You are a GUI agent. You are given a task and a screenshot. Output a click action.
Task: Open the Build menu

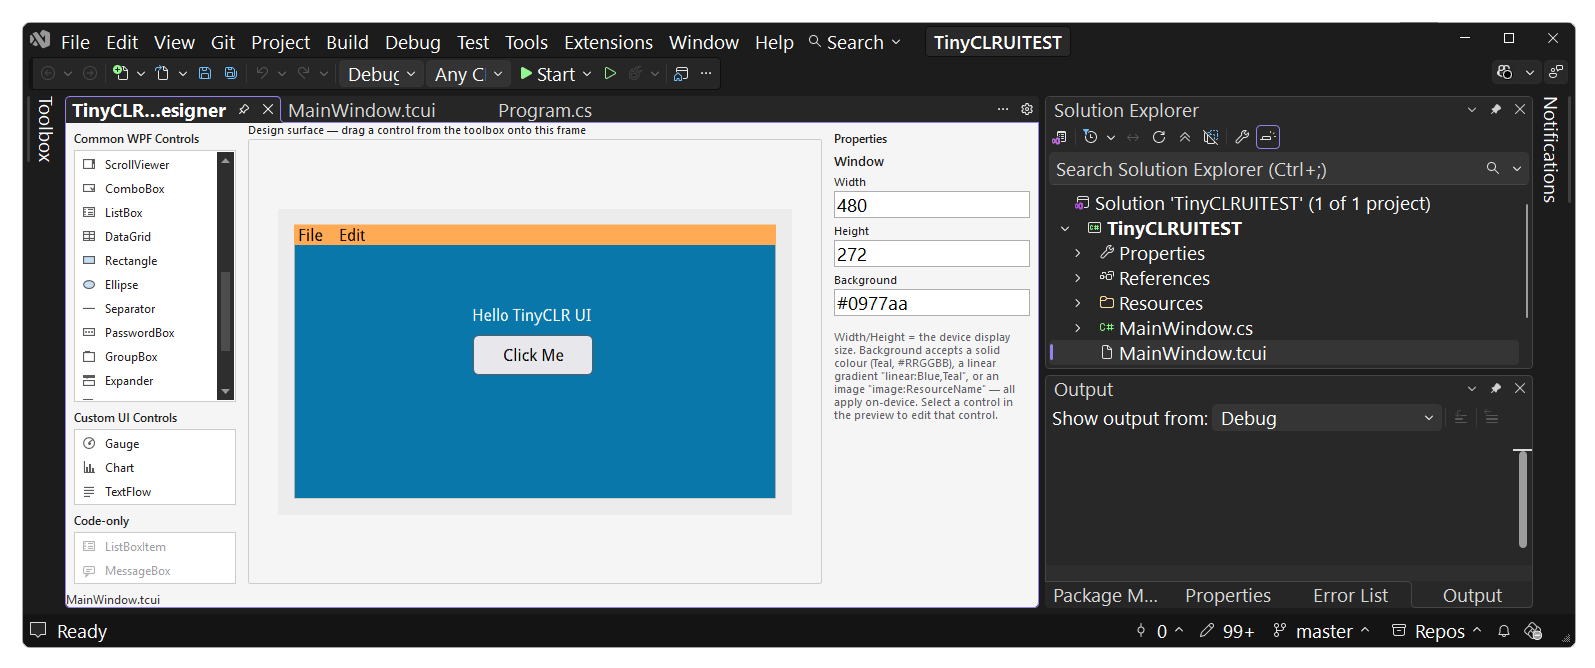pos(347,42)
